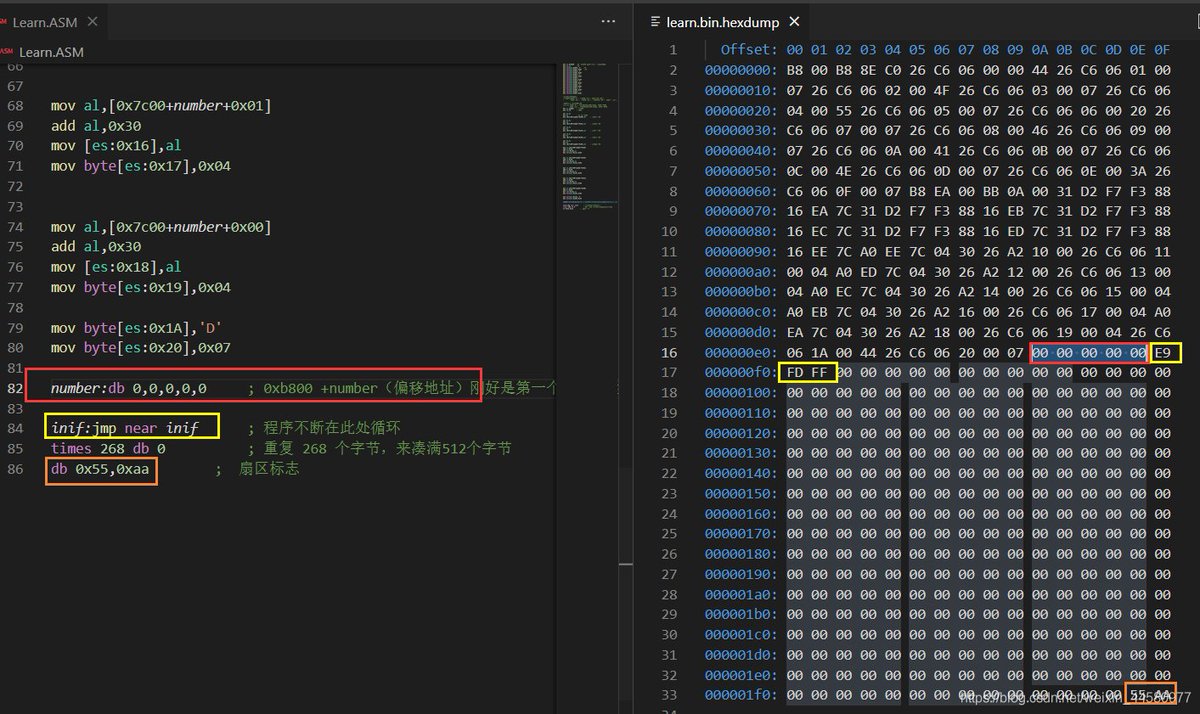Click the '00000010:' offset row label
This screenshot has width=1200, height=714.
pos(741,89)
